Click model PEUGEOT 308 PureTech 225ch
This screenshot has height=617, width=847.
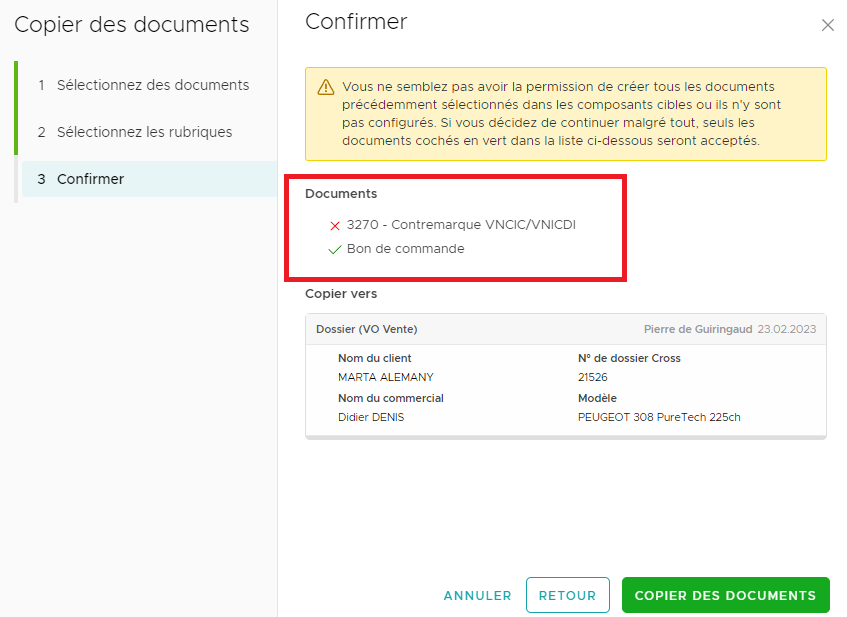659,417
